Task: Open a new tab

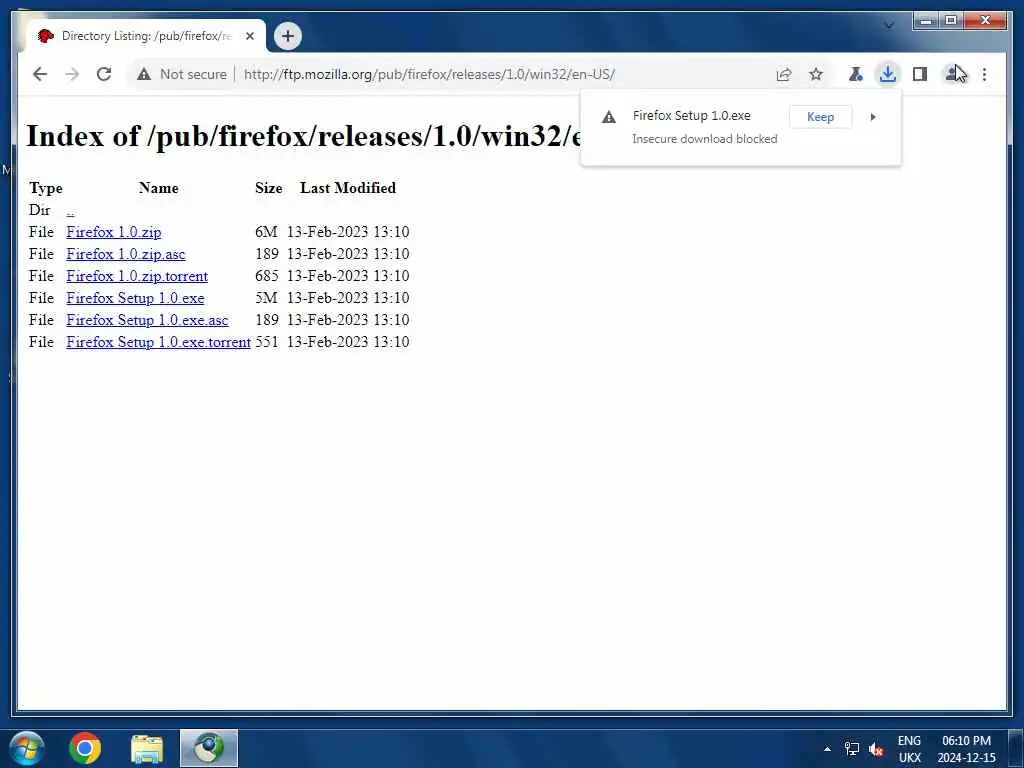Action: coord(287,36)
